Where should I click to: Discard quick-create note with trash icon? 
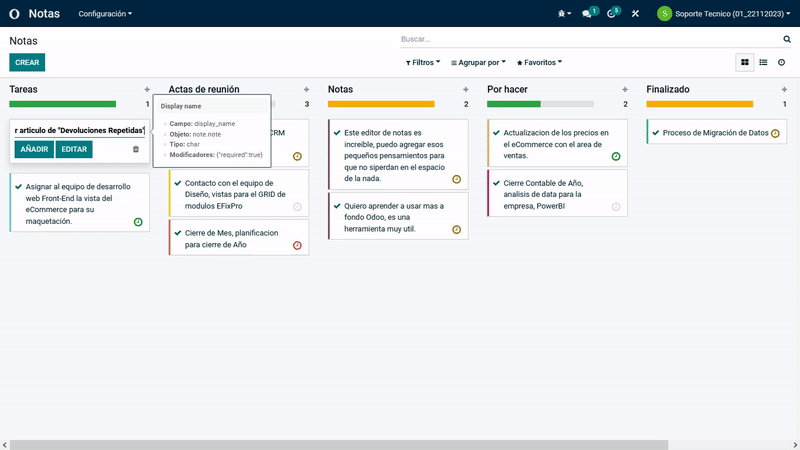pyautogui.click(x=136, y=149)
